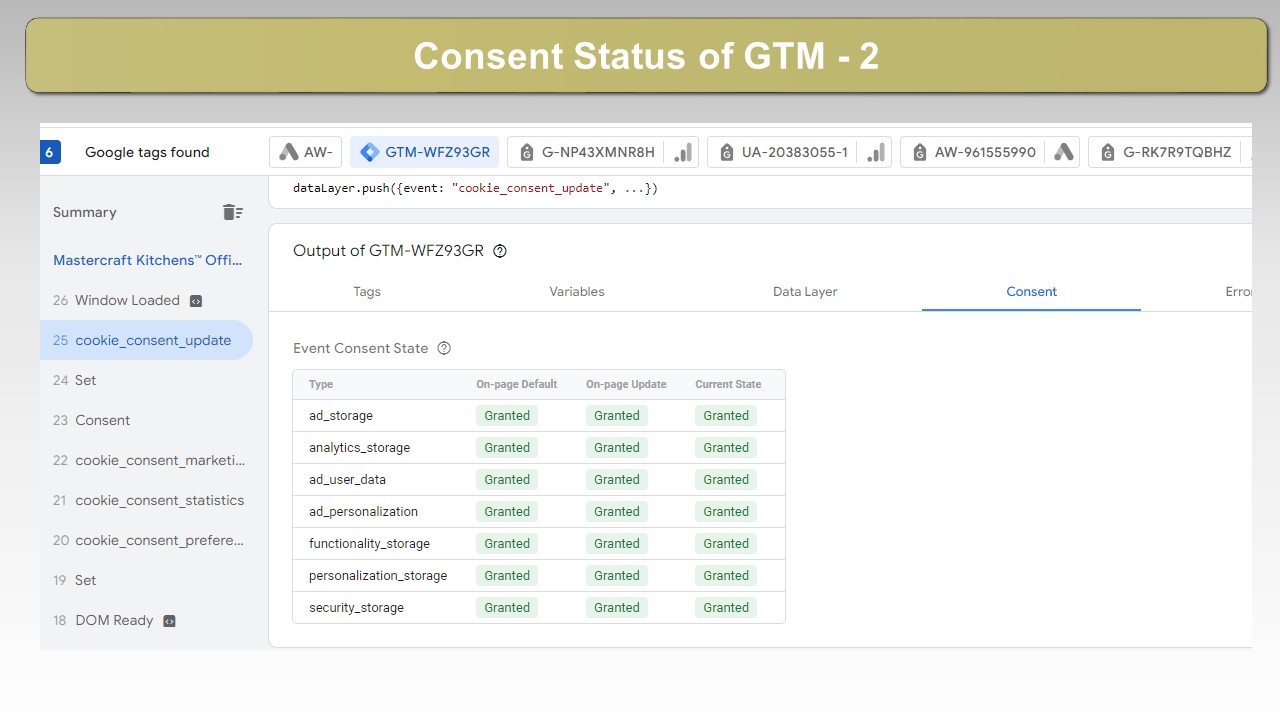1280x720 pixels.
Task: Click the personalization_storage row label
Action: point(378,576)
